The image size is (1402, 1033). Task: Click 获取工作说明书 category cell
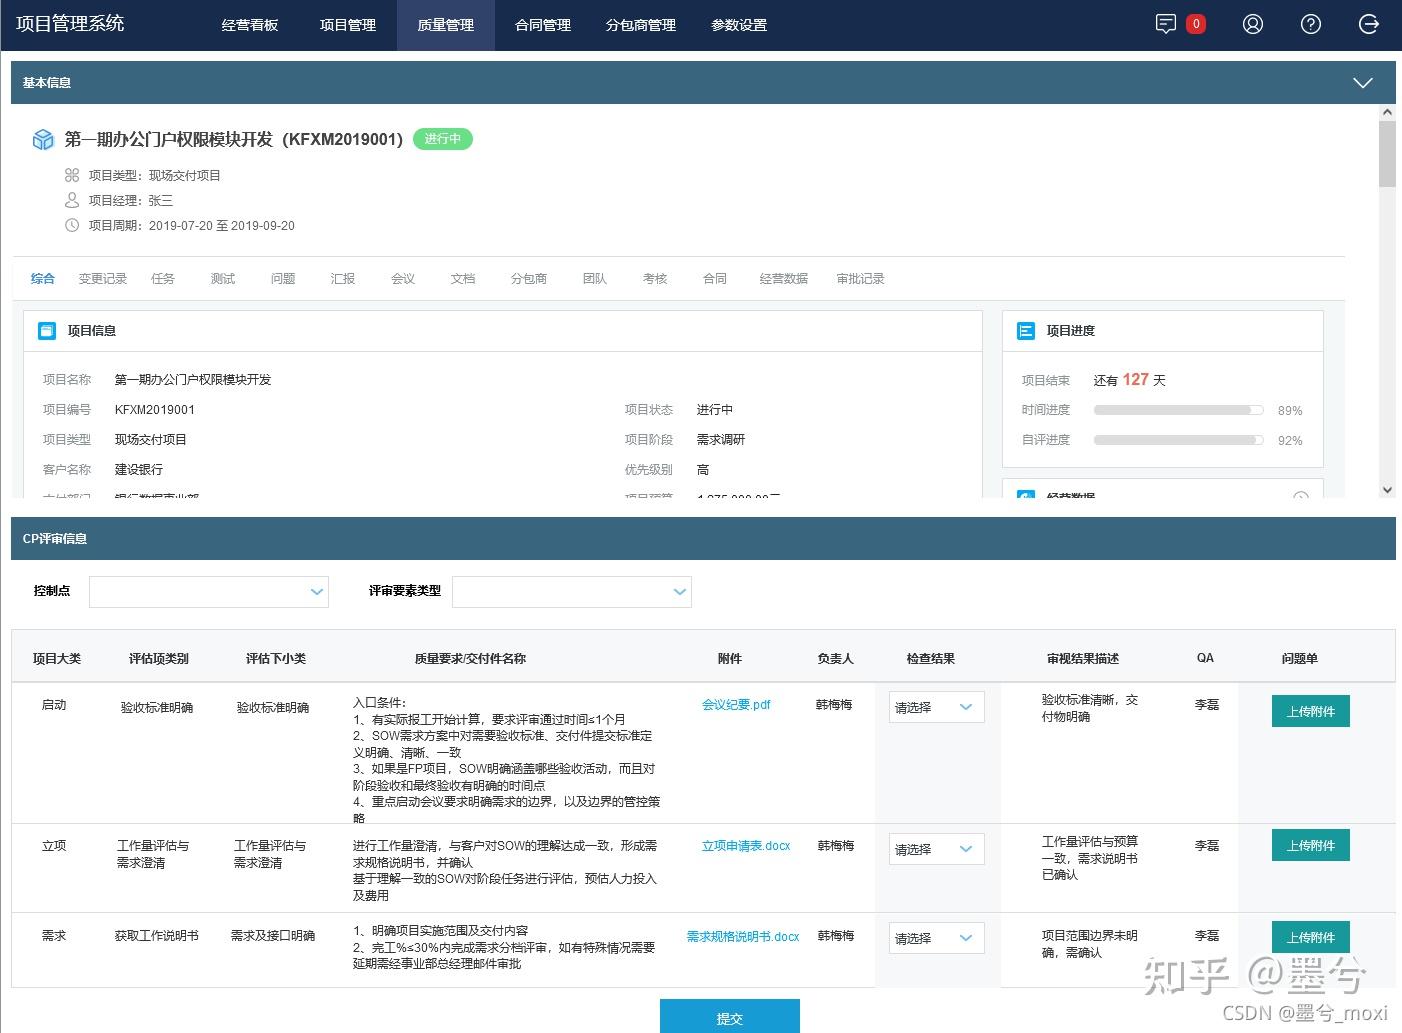click(157, 936)
